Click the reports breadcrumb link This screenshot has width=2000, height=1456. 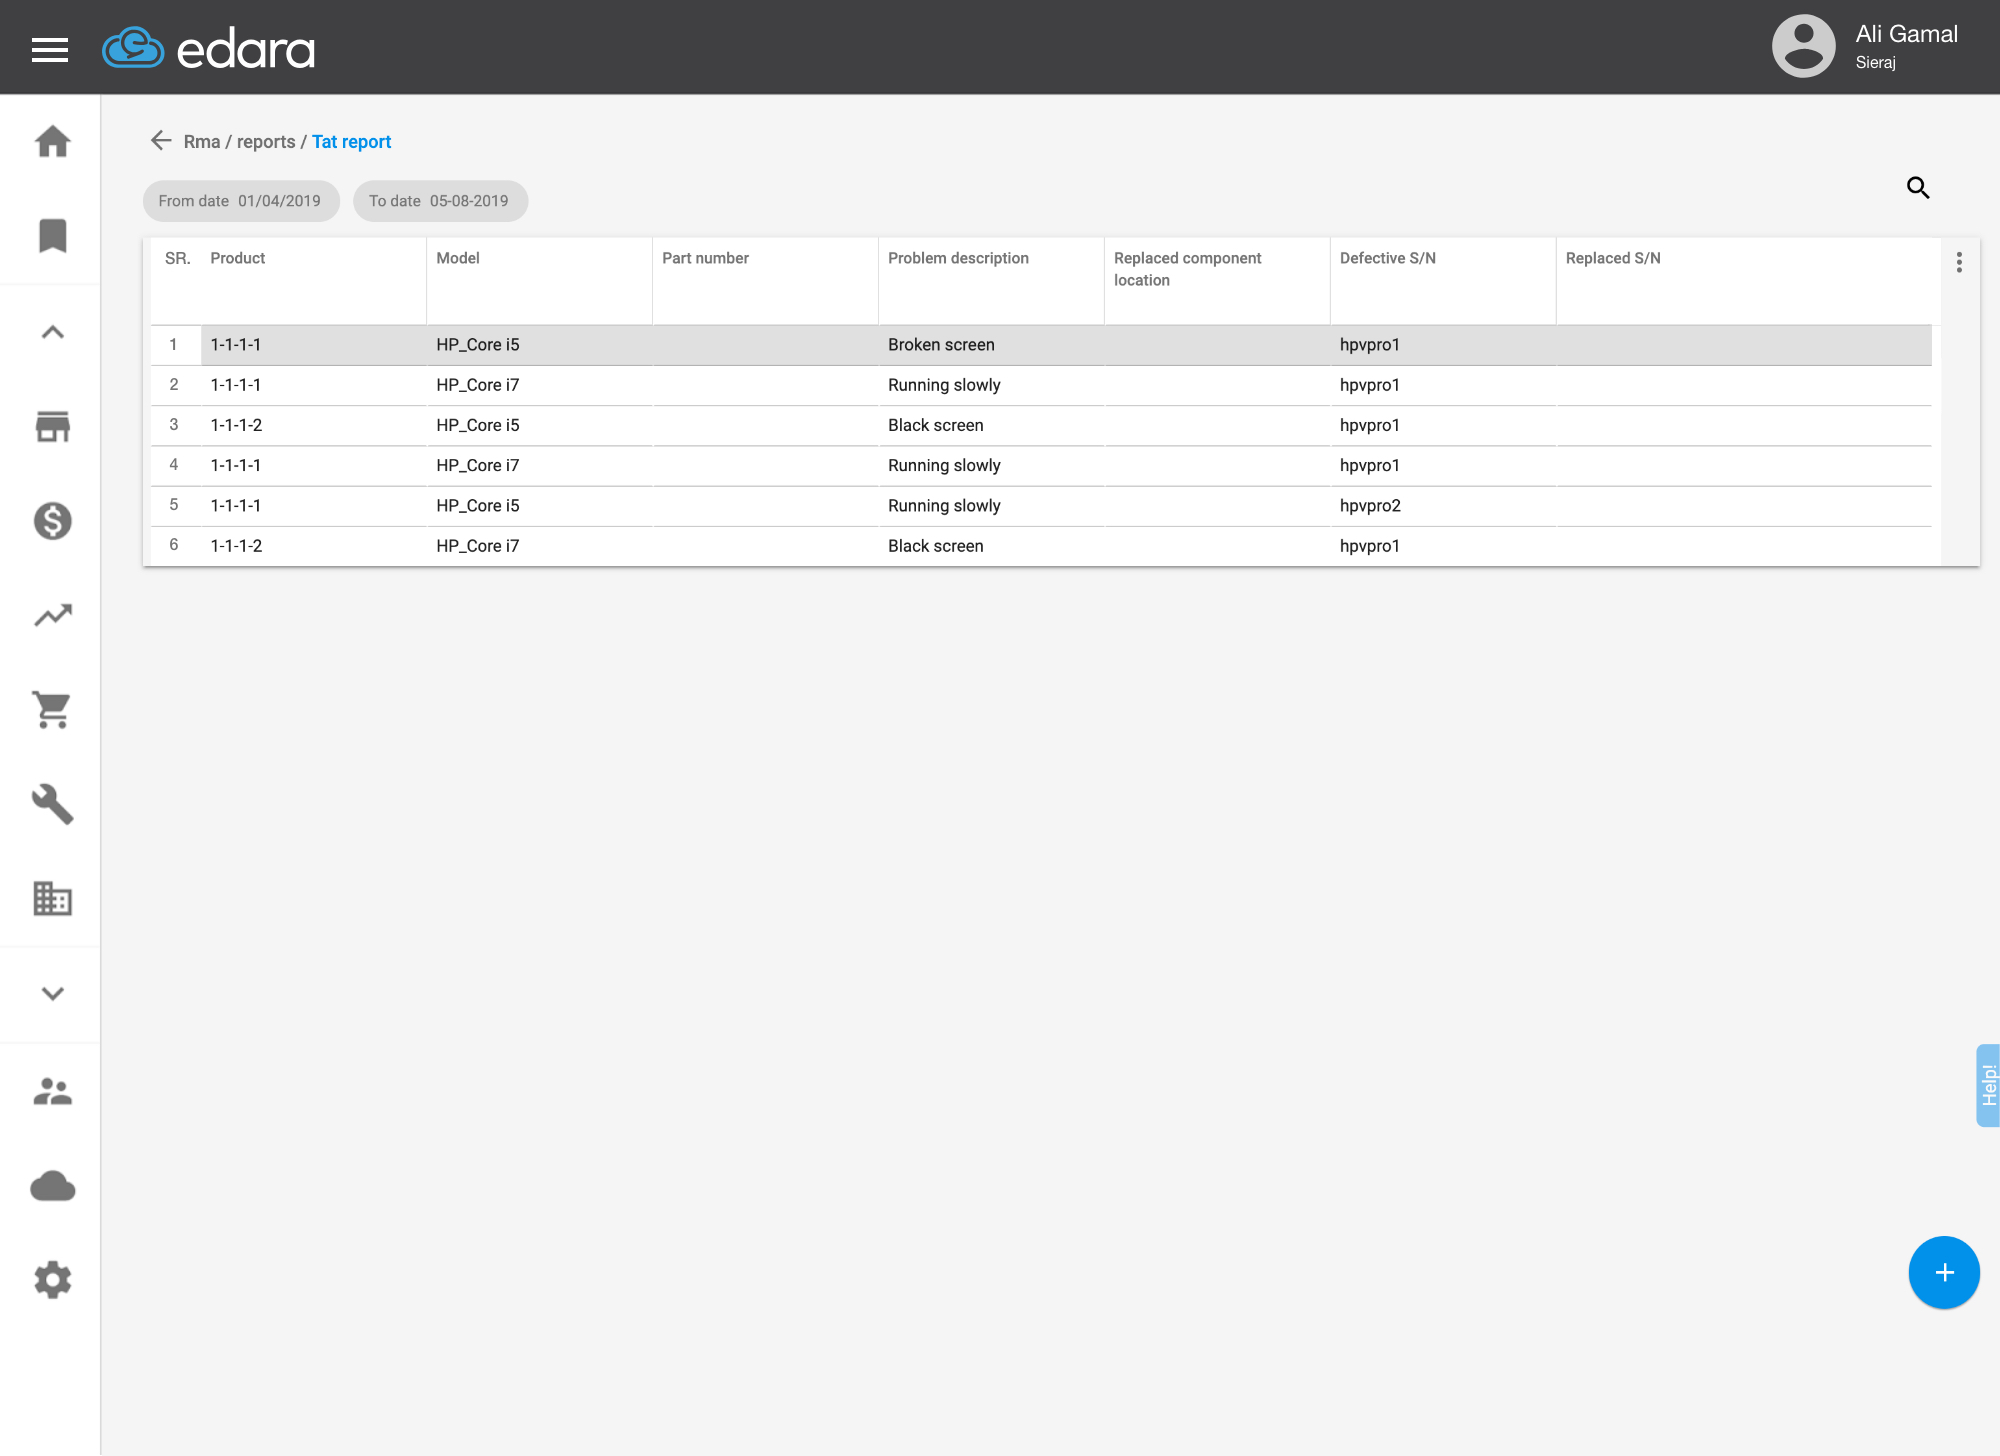[265, 142]
